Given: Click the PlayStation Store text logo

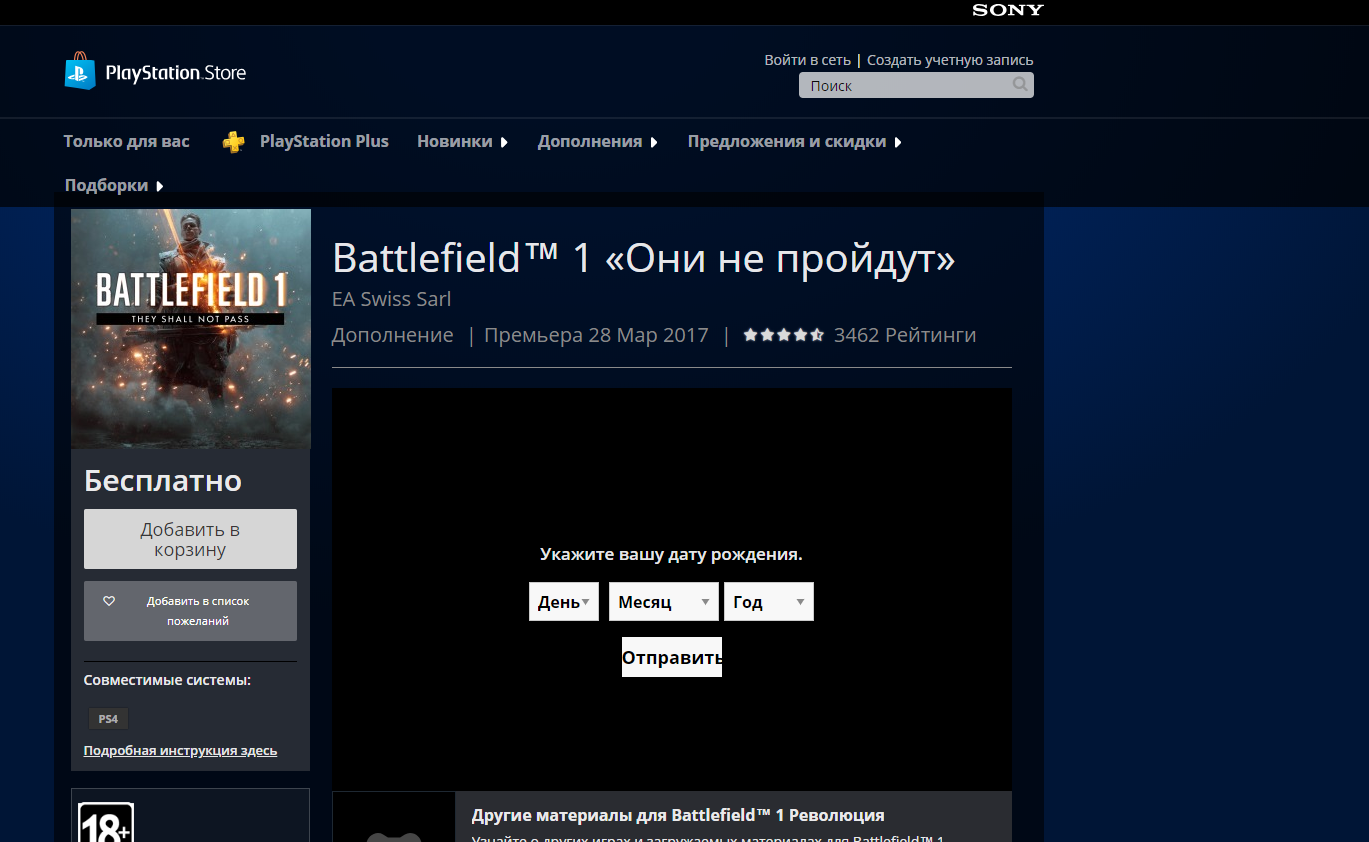Looking at the screenshot, I should (x=176, y=73).
